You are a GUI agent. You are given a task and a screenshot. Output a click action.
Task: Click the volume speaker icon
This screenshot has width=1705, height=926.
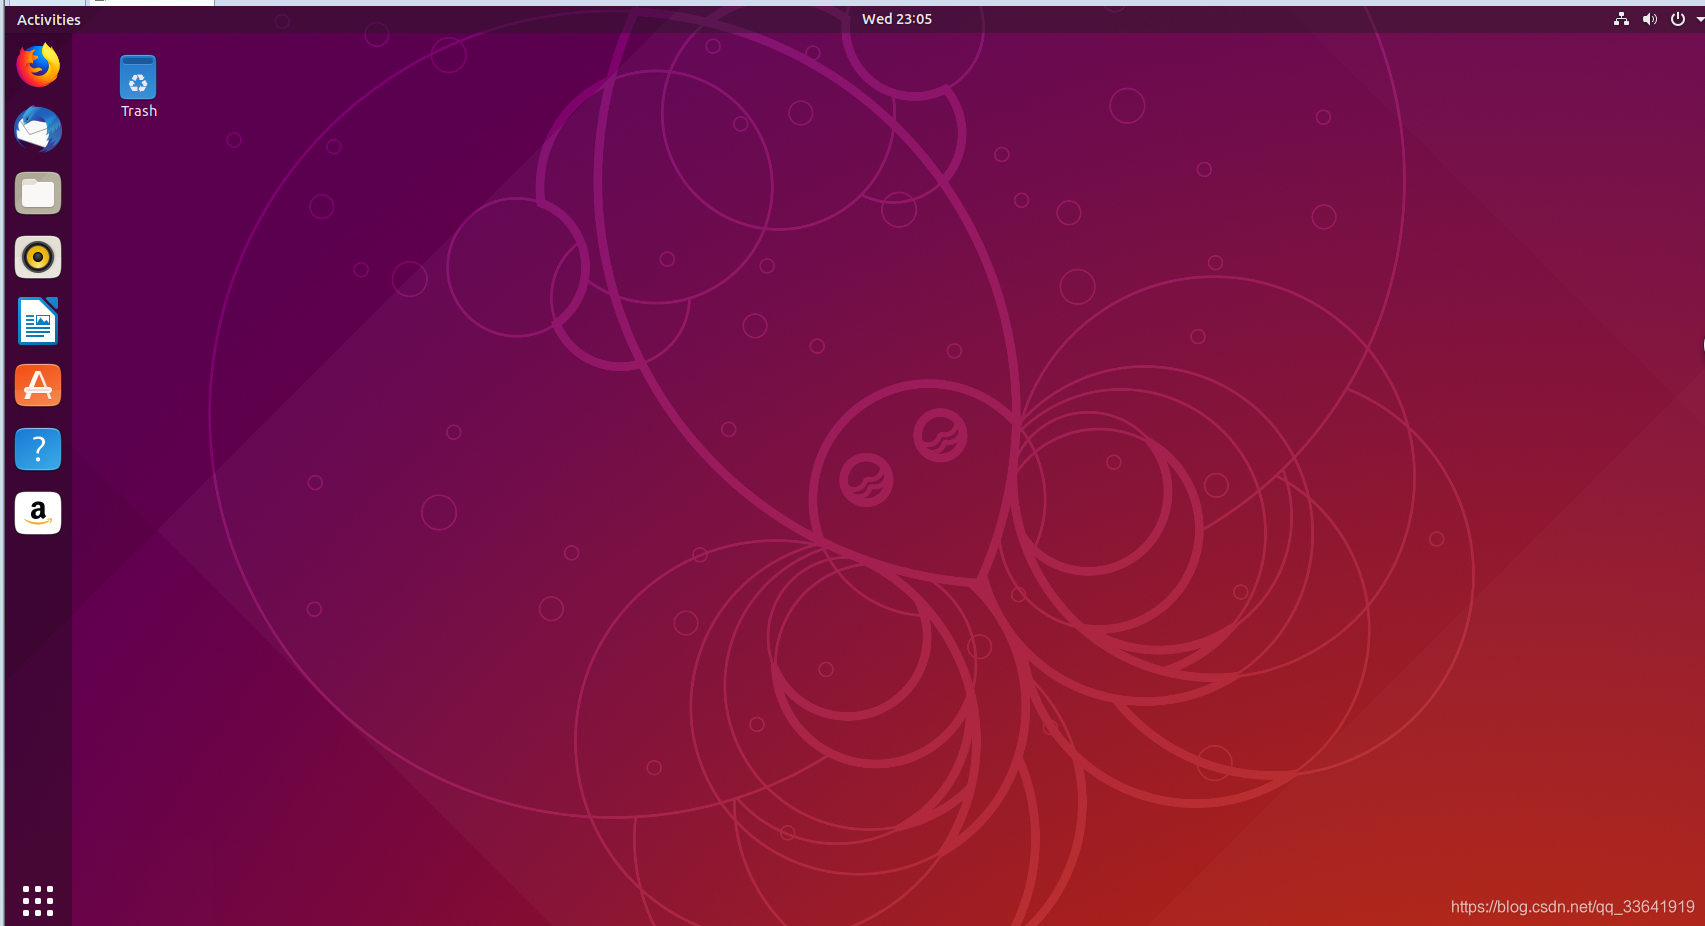tap(1649, 19)
